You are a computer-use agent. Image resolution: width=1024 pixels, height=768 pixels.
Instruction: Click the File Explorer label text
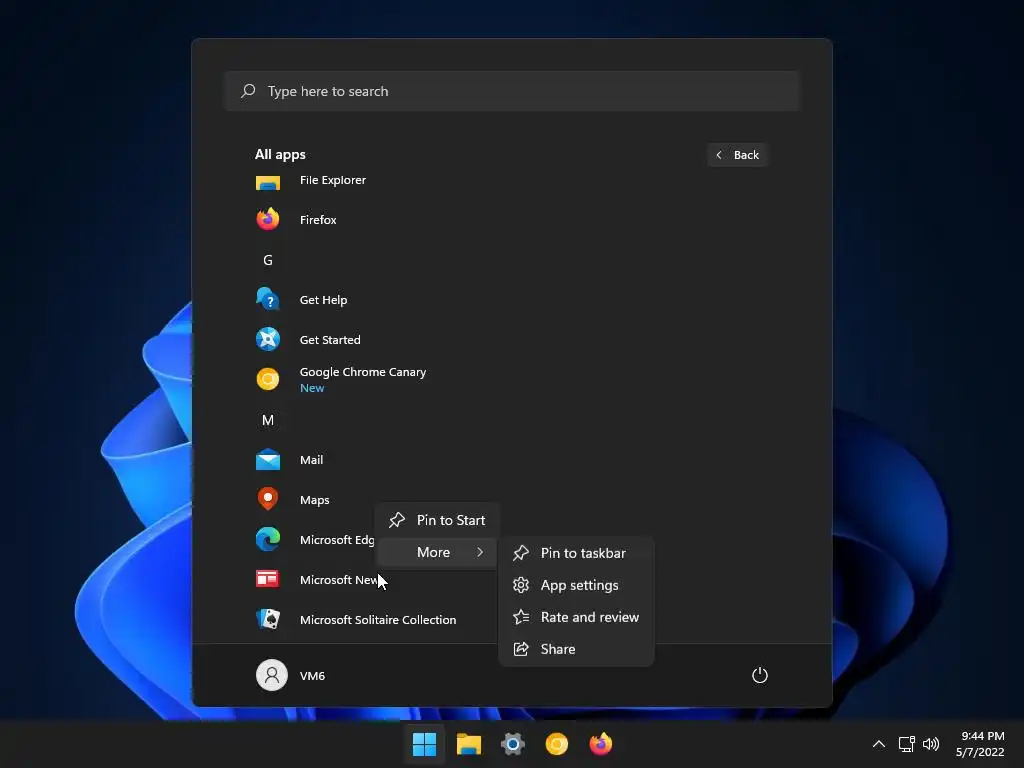(332, 180)
